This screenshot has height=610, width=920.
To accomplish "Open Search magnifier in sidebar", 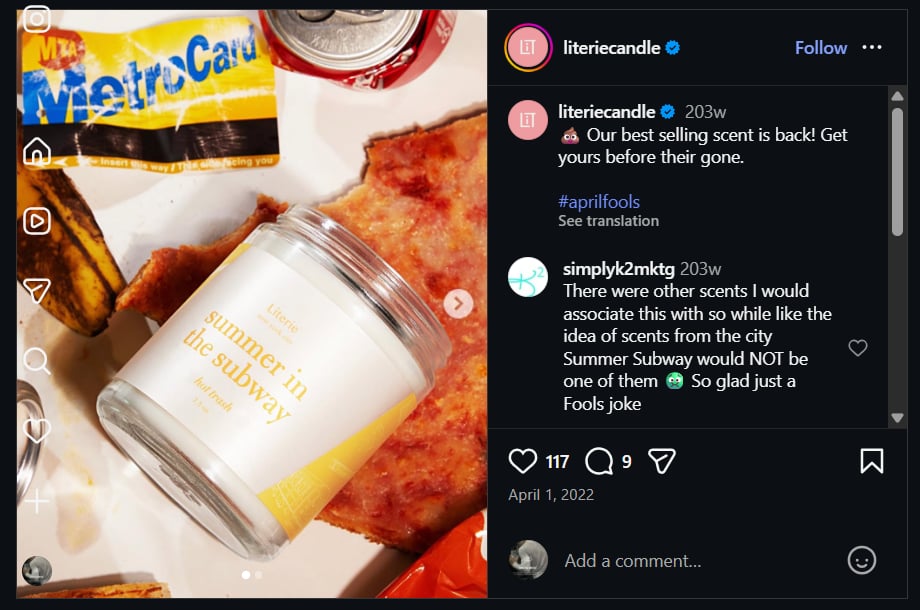I will [x=37, y=360].
